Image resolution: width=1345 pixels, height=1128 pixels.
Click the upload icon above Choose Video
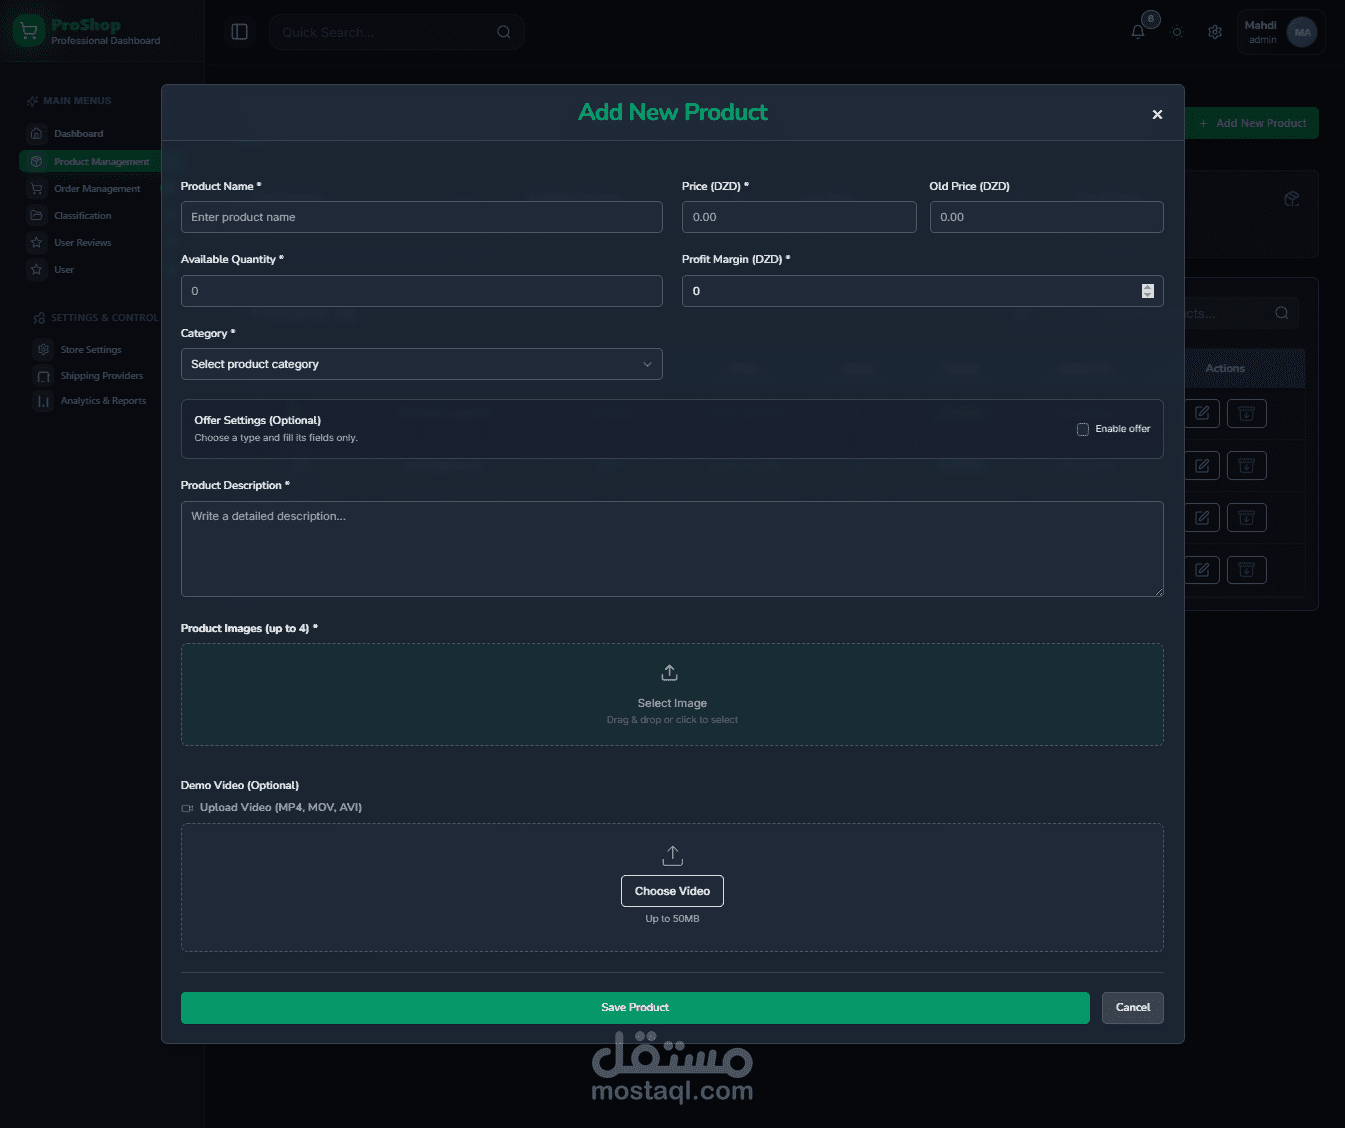(672, 855)
